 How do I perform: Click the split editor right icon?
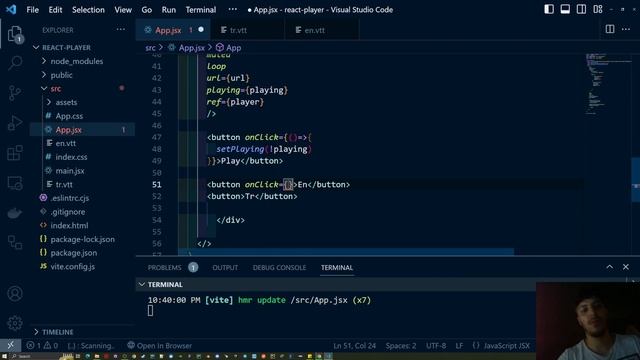pyautogui.click(x=610, y=29)
